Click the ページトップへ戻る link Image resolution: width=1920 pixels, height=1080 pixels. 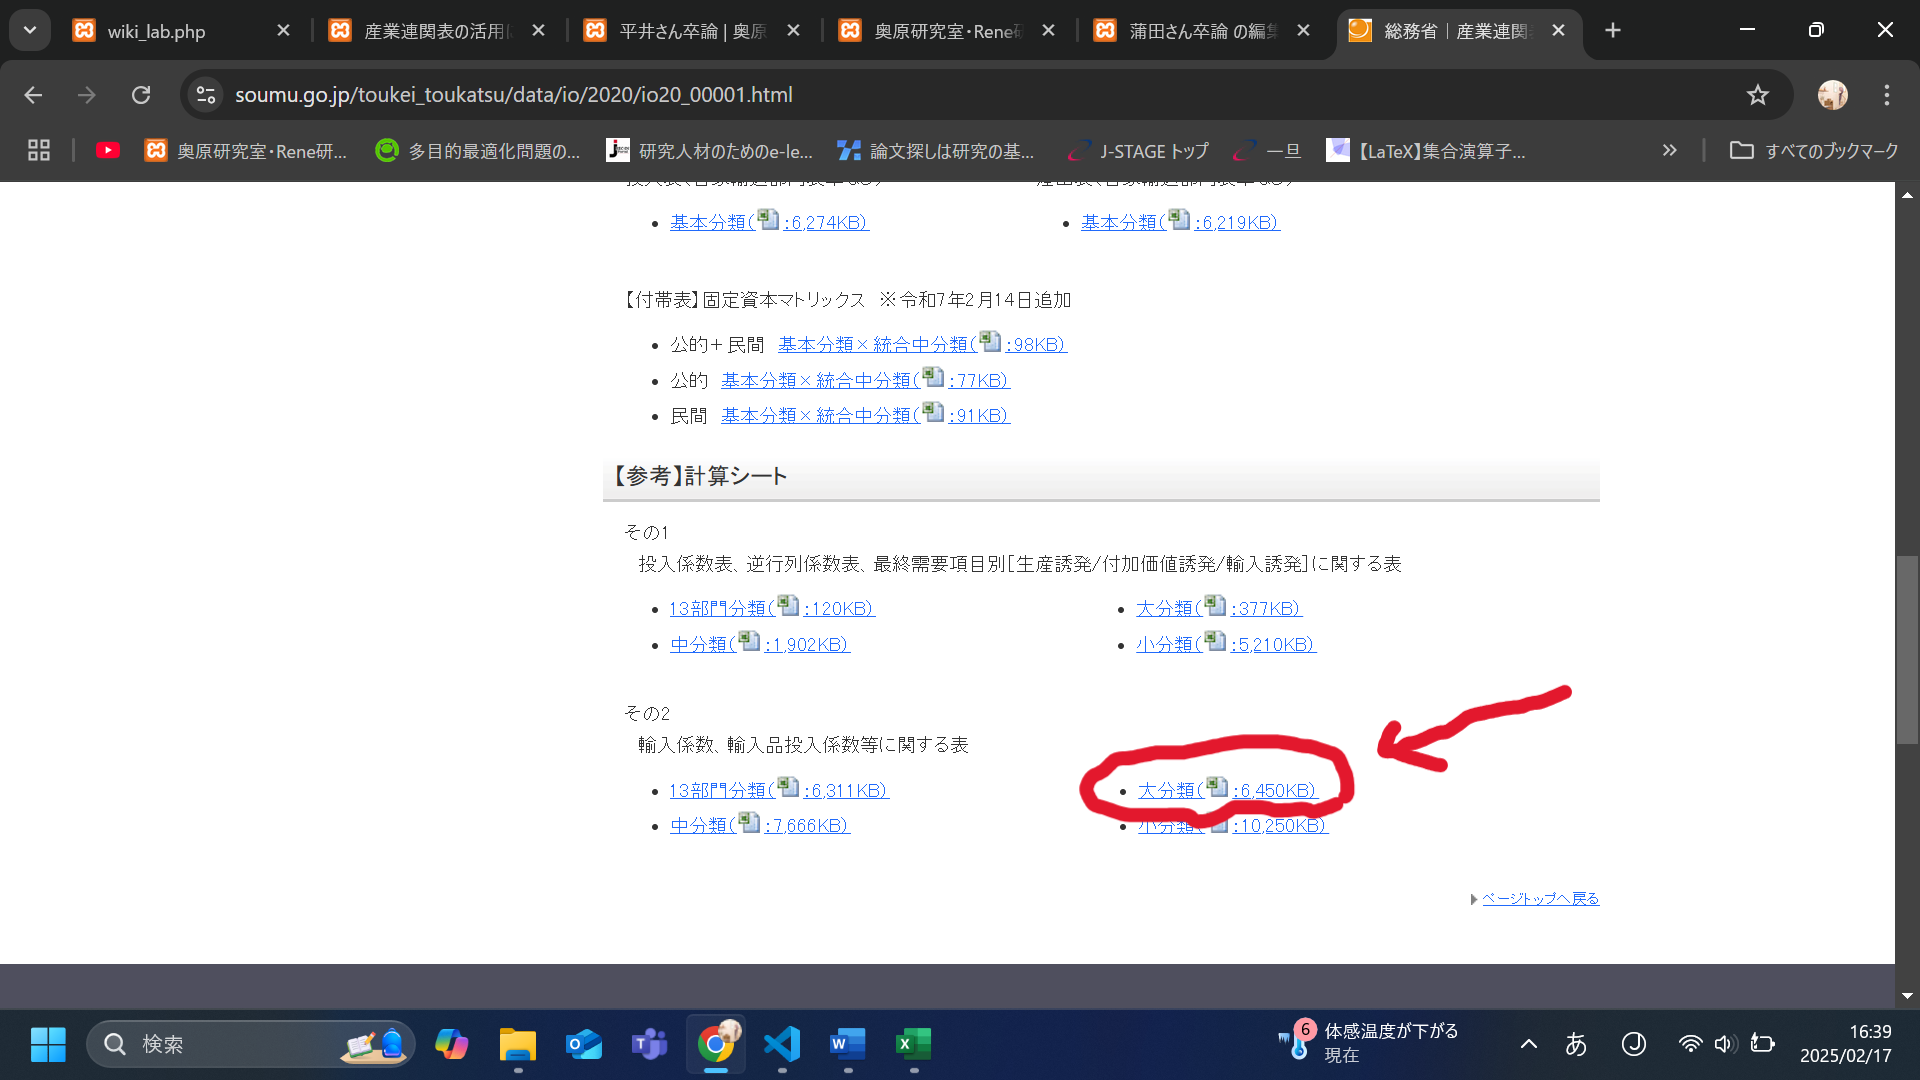click(1540, 898)
